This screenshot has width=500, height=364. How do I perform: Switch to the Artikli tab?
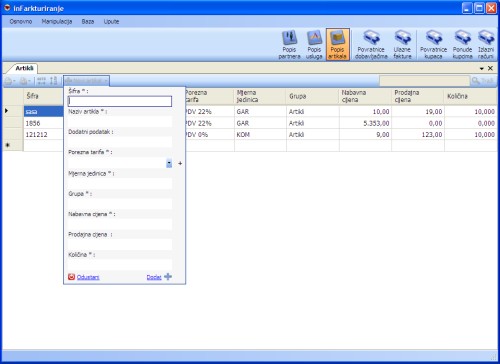(24, 68)
